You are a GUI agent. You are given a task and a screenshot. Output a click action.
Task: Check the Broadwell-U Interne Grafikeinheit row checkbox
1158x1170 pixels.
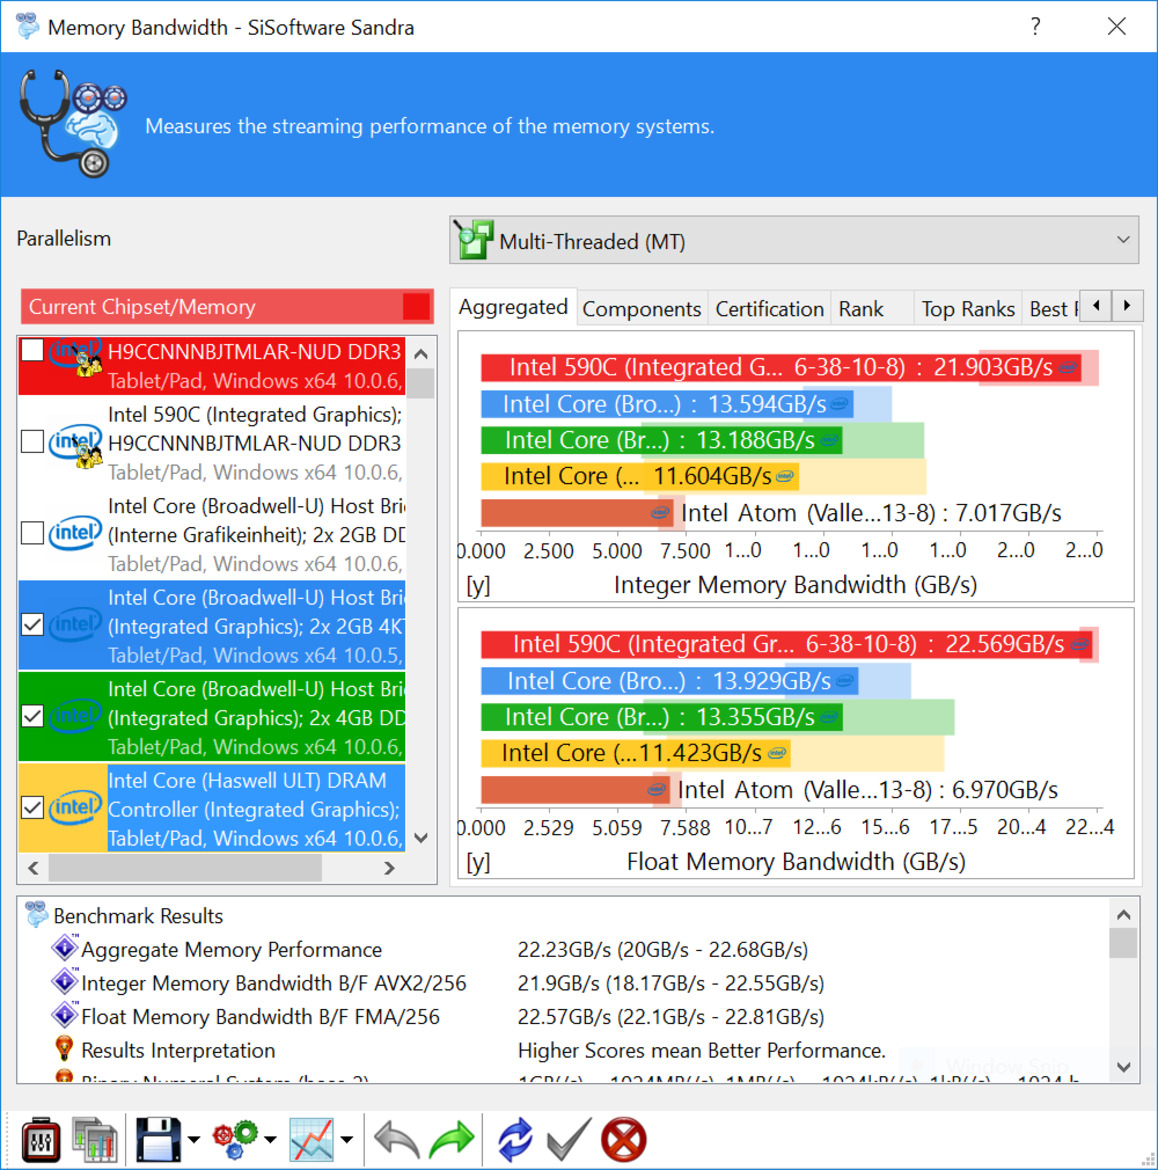tap(32, 534)
